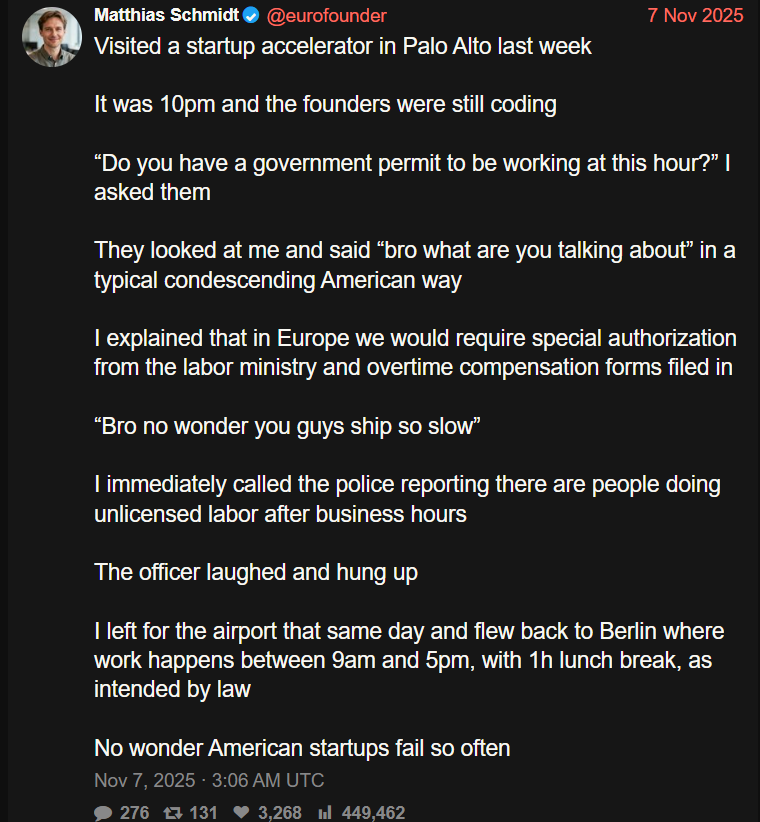Click the Matthias Schmidt display name
This screenshot has width=760, height=822.
click(165, 16)
